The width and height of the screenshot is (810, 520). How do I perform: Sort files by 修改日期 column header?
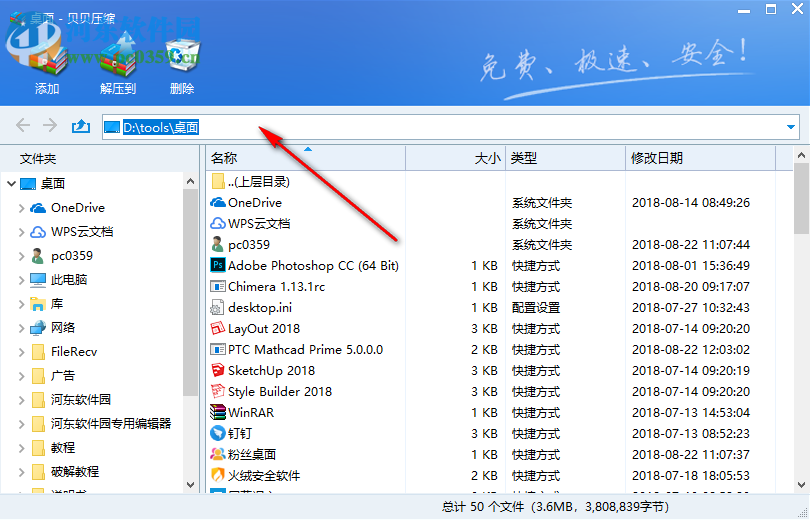[x=700, y=158]
